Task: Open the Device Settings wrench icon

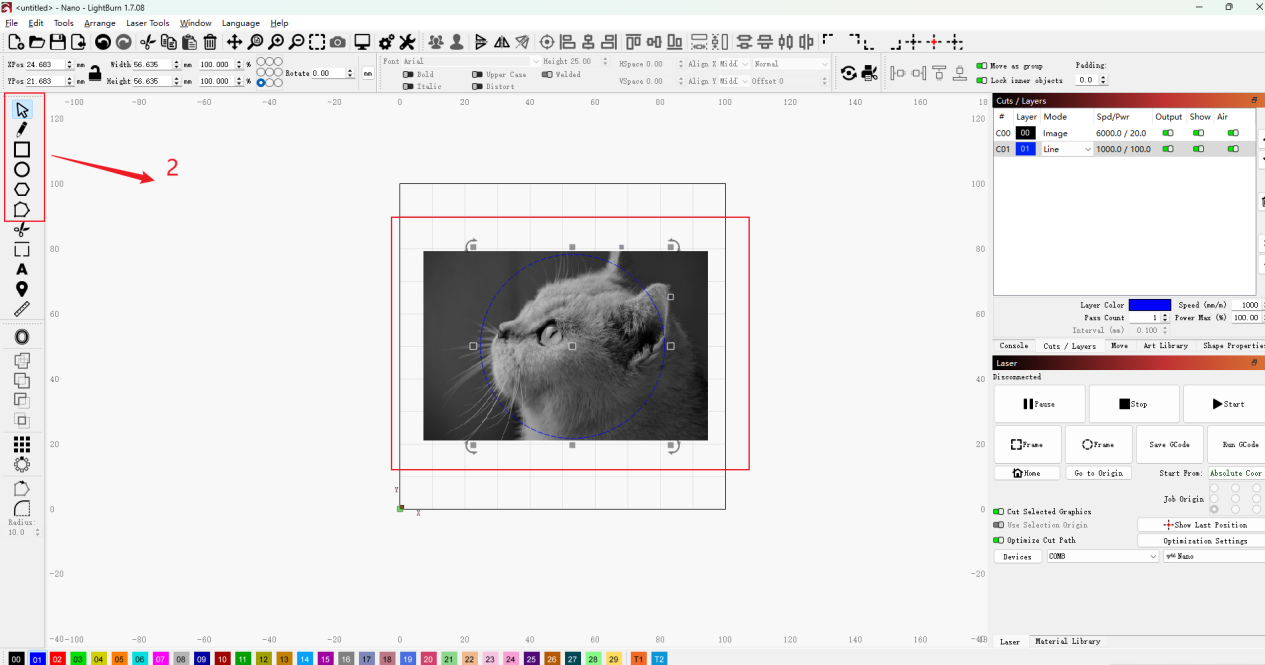Action: click(x=407, y=42)
